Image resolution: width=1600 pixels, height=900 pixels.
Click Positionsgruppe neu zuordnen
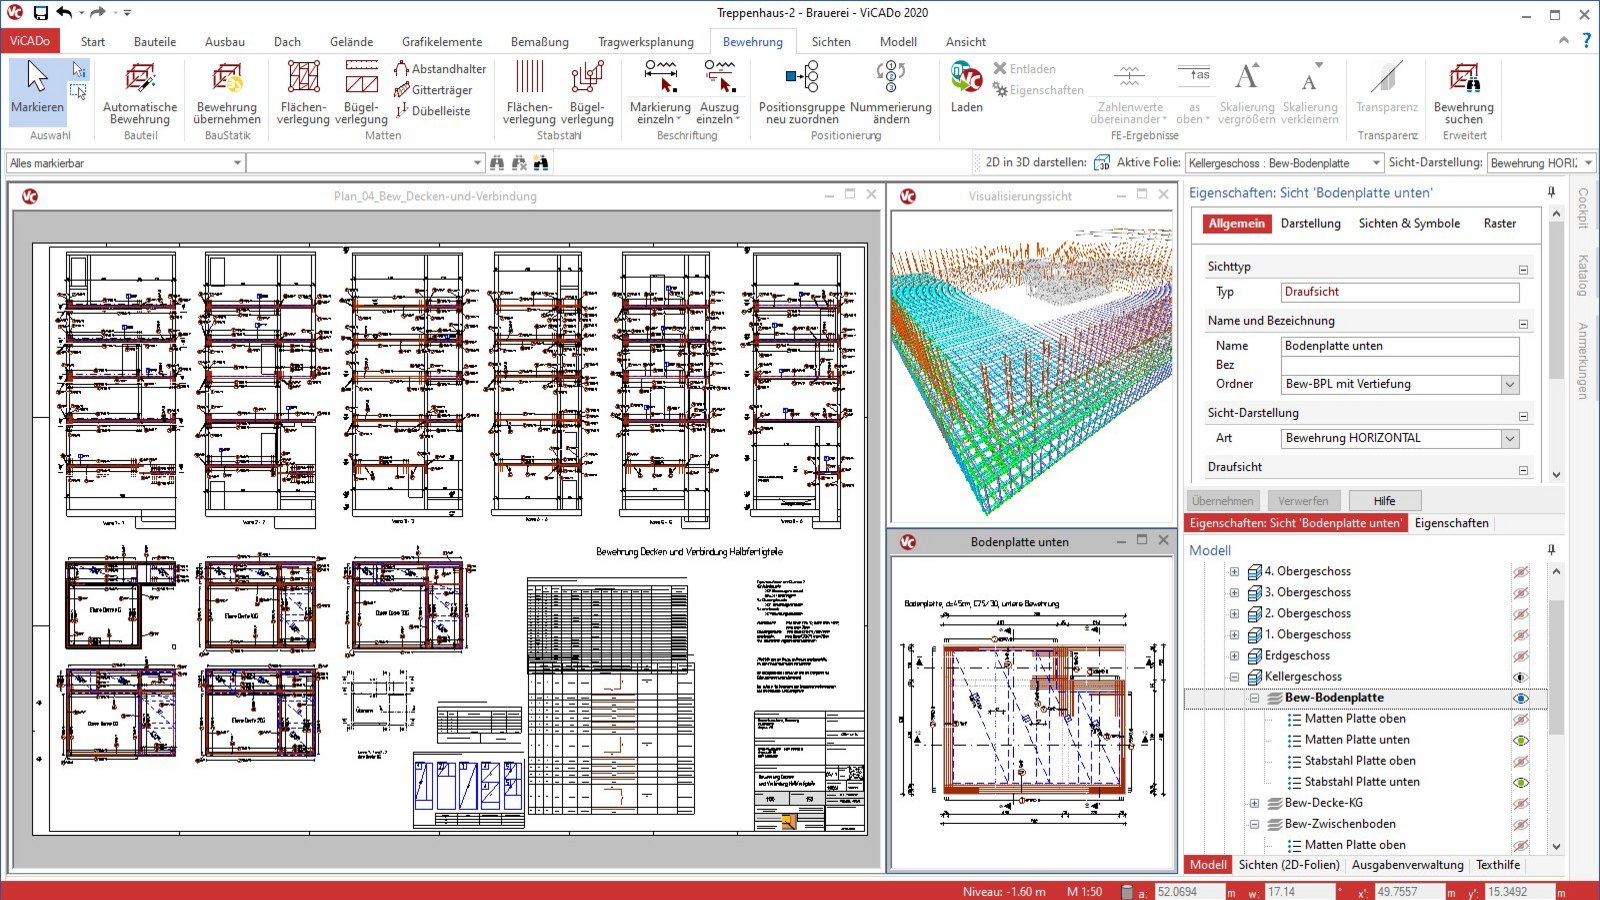click(x=802, y=92)
